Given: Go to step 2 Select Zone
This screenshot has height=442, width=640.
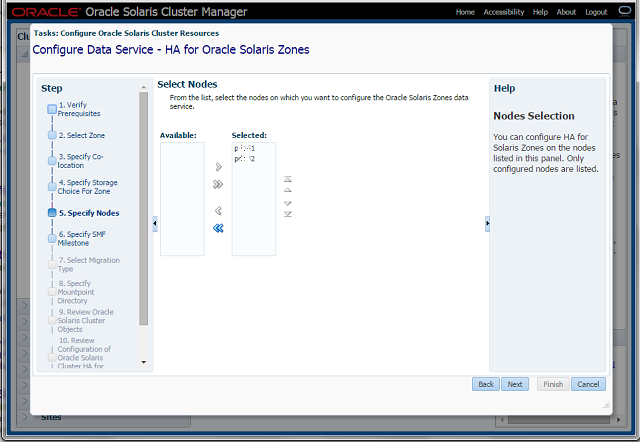Looking at the screenshot, I should (x=82, y=135).
